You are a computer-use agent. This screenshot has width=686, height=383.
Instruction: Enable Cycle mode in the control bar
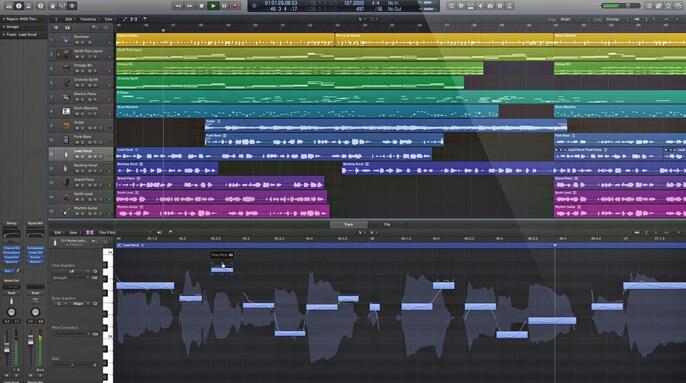[451, 6]
